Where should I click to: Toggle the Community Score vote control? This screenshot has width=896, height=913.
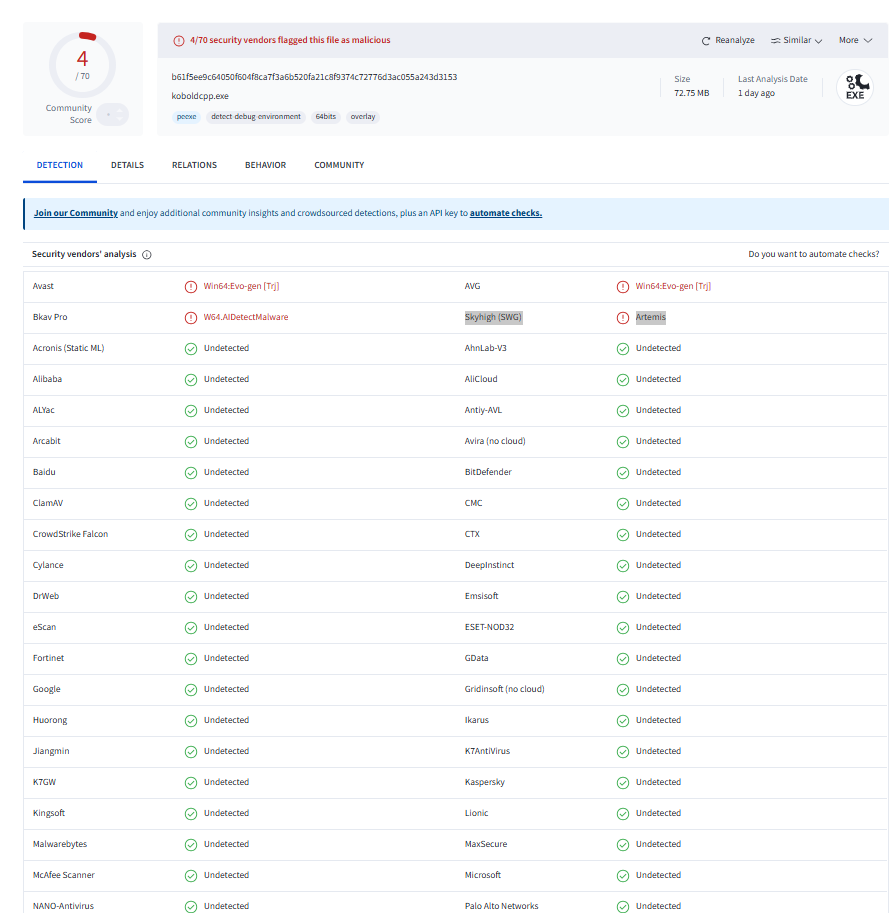[113, 115]
